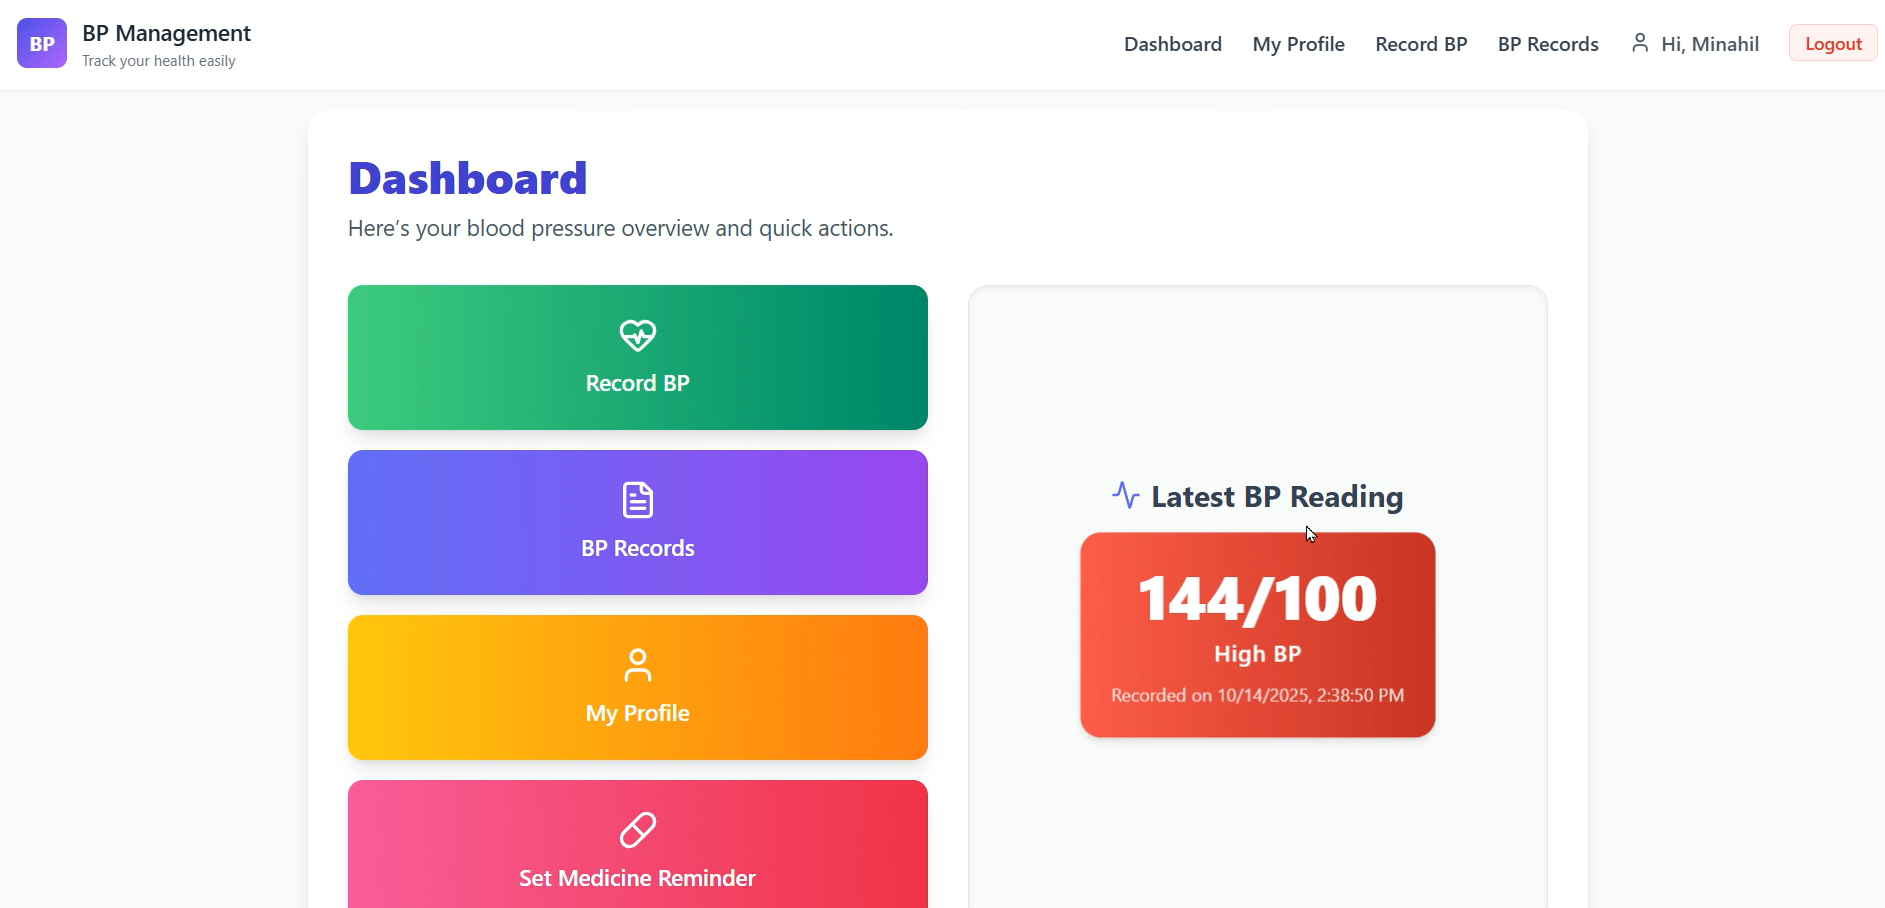Click the green Record BP card label
1885x908 pixels.
coord(637,384)
